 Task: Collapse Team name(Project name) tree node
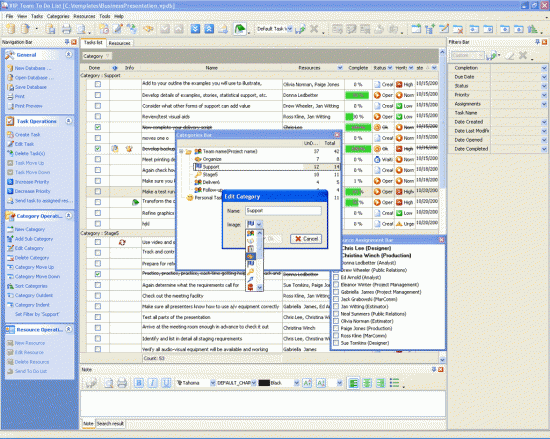pos(181,151)
